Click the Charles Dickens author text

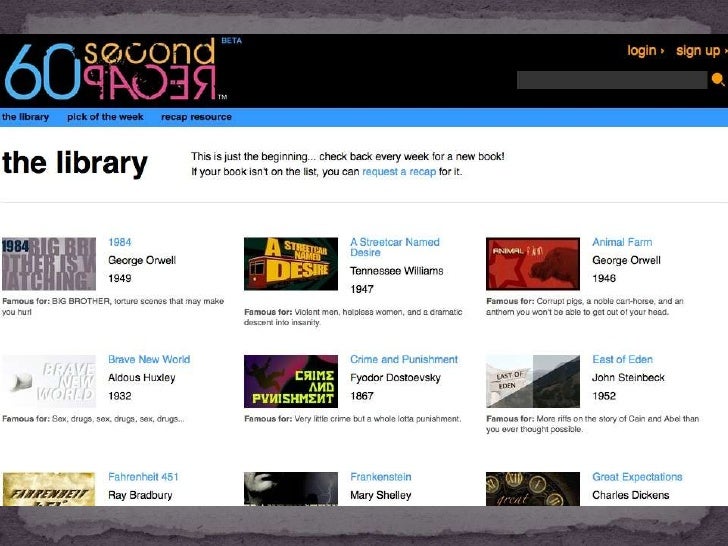(630, 495)
